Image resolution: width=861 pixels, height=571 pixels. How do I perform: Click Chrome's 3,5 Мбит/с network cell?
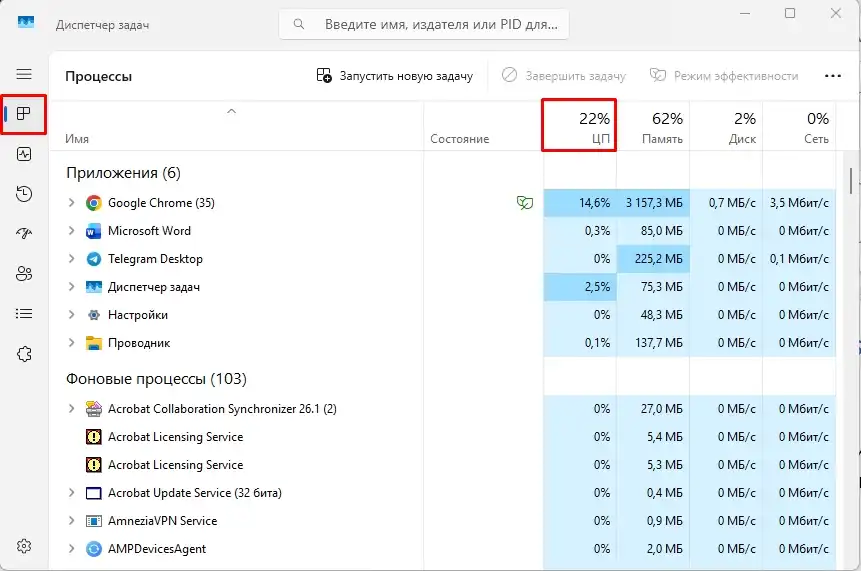pyautogui.click(x=799, y=203)
